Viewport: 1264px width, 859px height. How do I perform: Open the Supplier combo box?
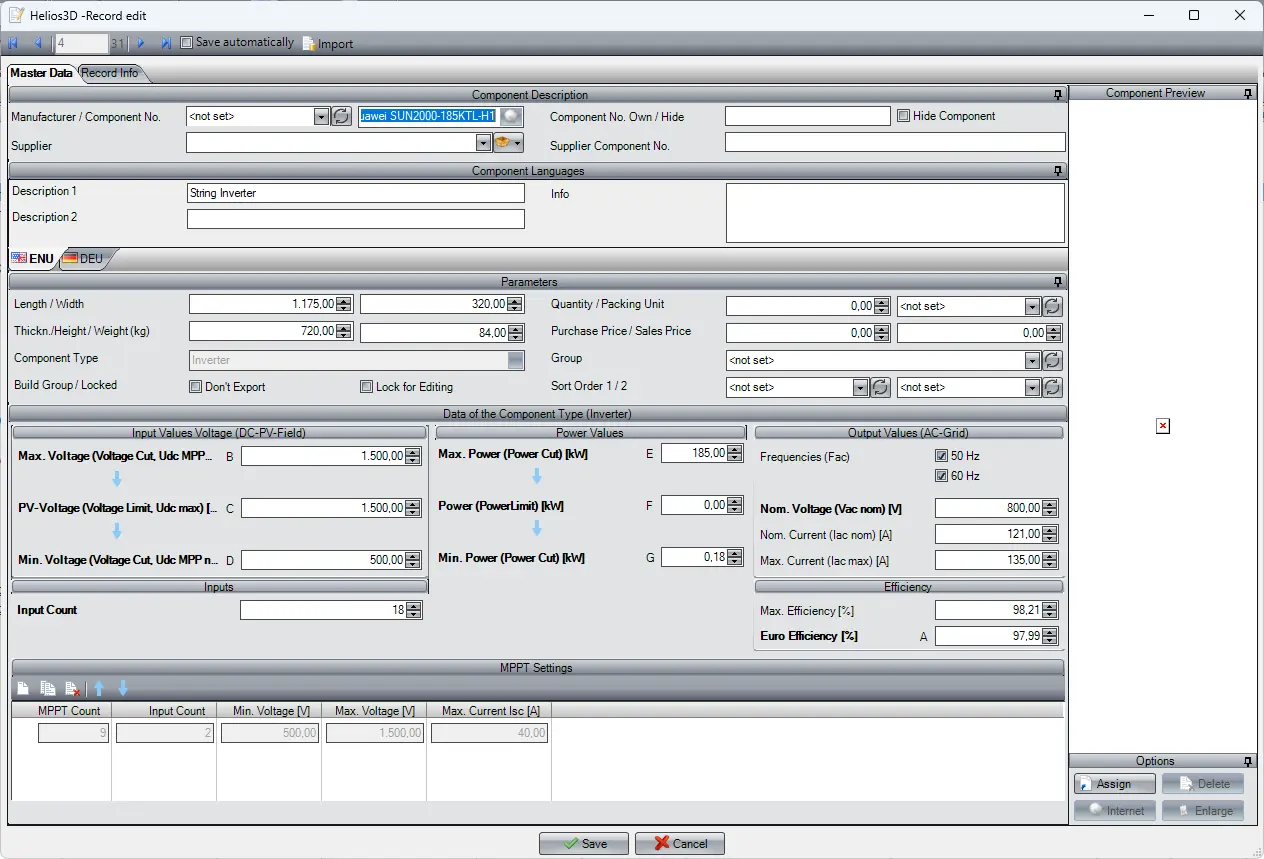[x=483, y=144]
